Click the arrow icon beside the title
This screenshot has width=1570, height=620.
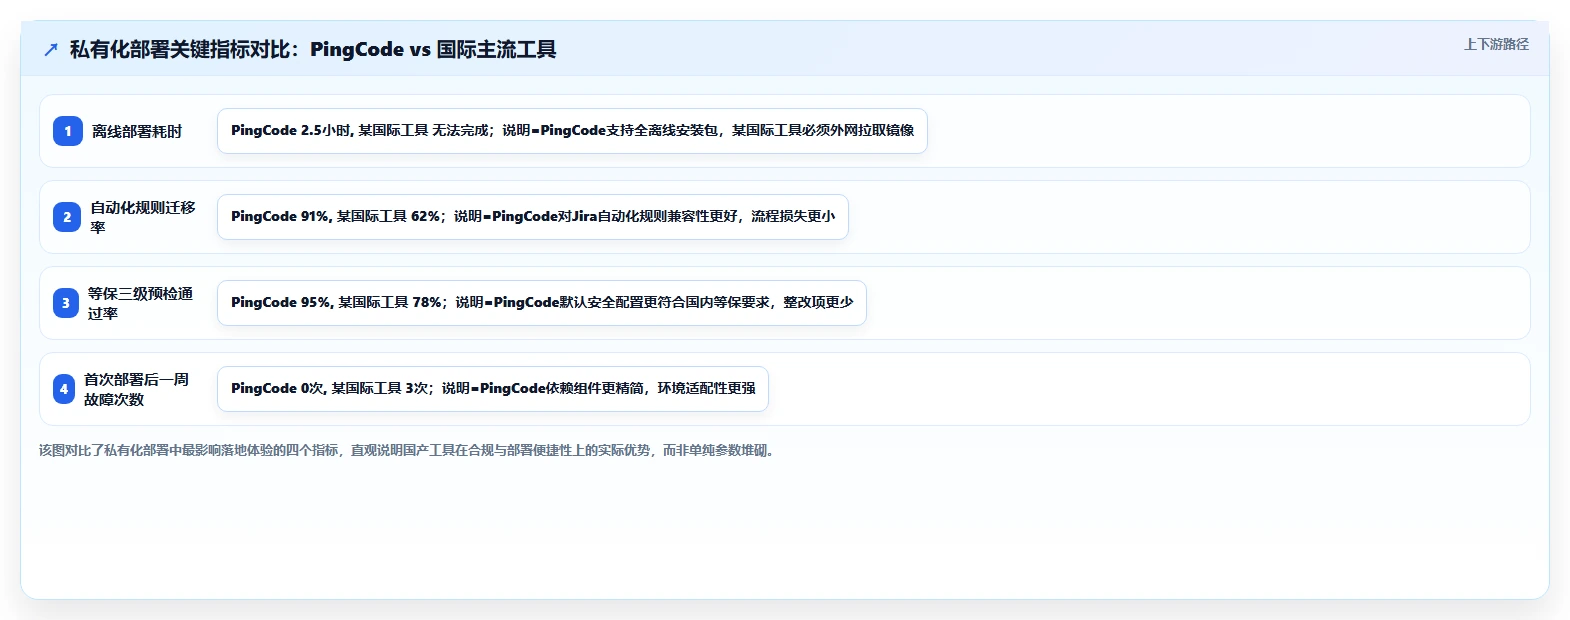(x=51, y=49)
